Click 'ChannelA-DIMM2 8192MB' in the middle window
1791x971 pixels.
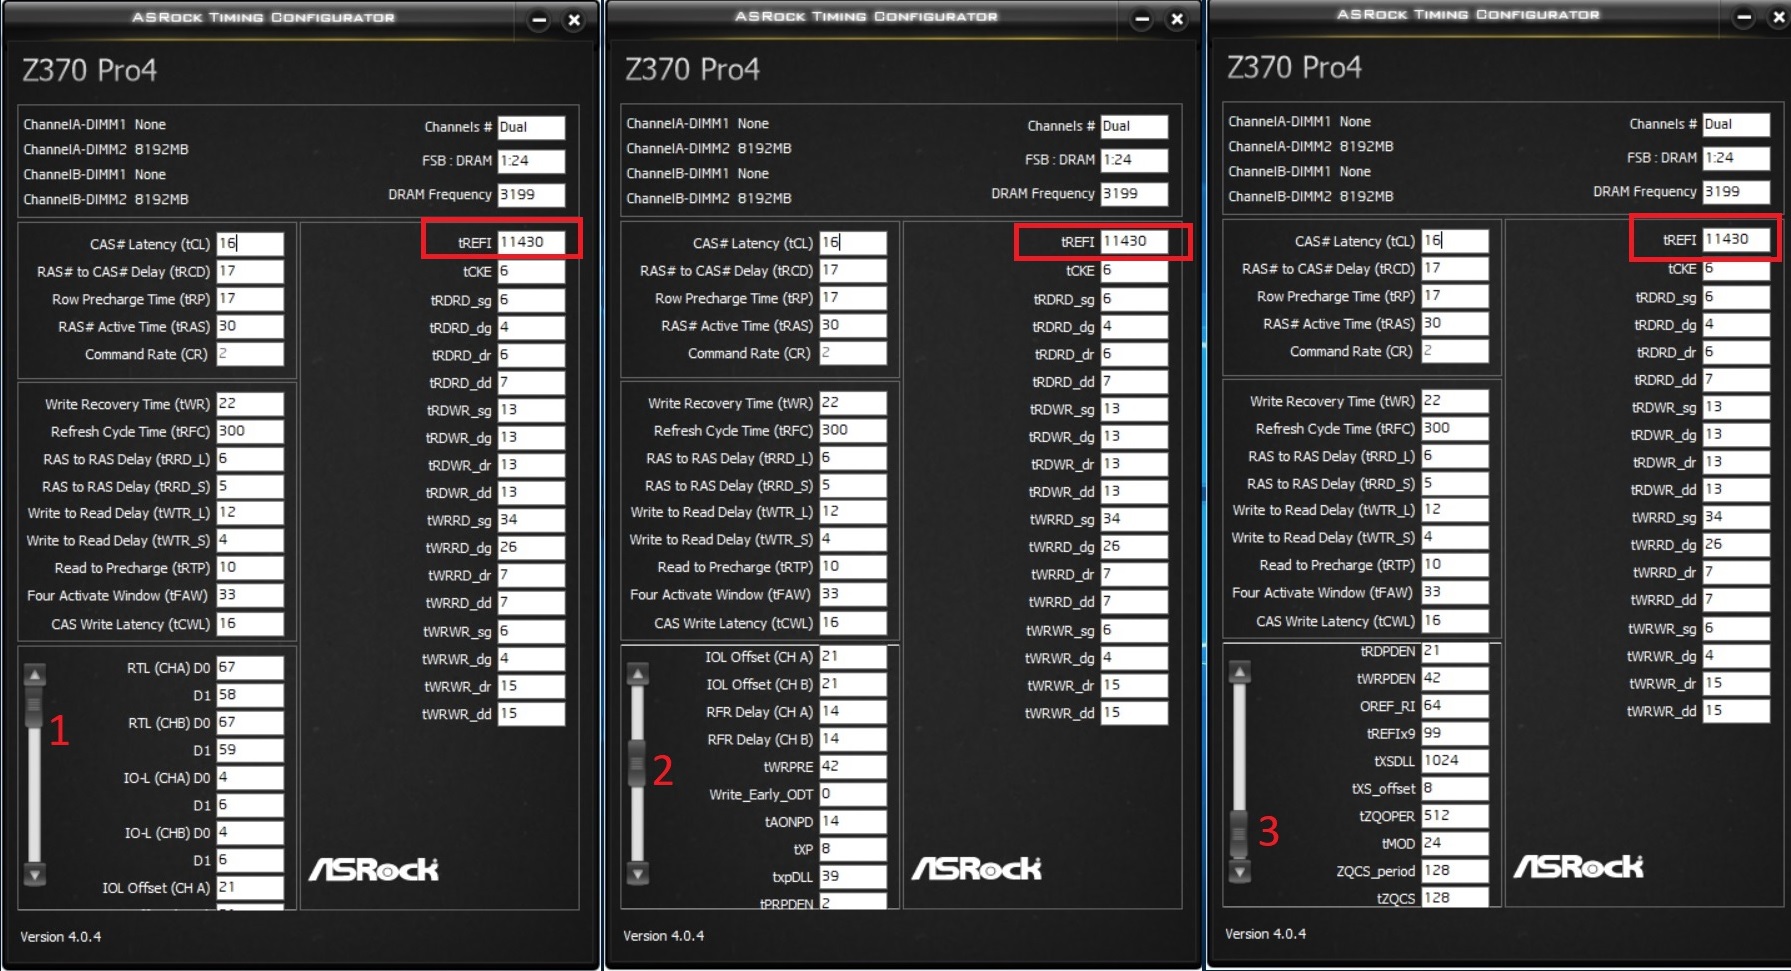click(x=709, y=148)
